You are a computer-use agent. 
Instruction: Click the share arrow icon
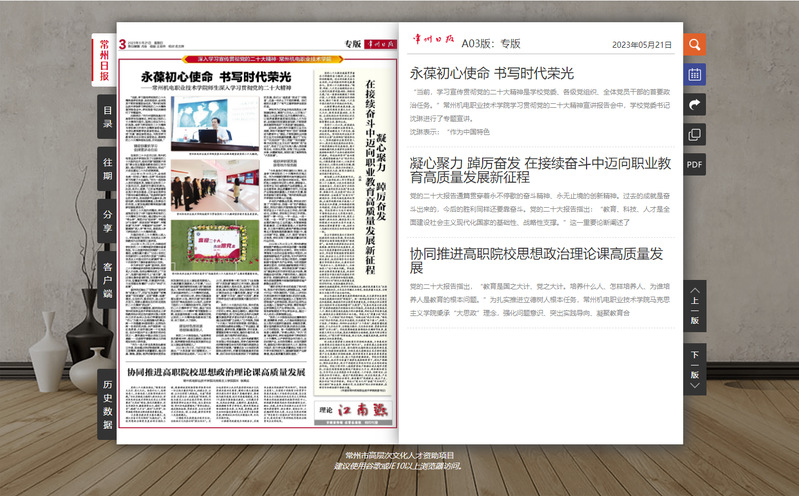click(x=694, y=104)
